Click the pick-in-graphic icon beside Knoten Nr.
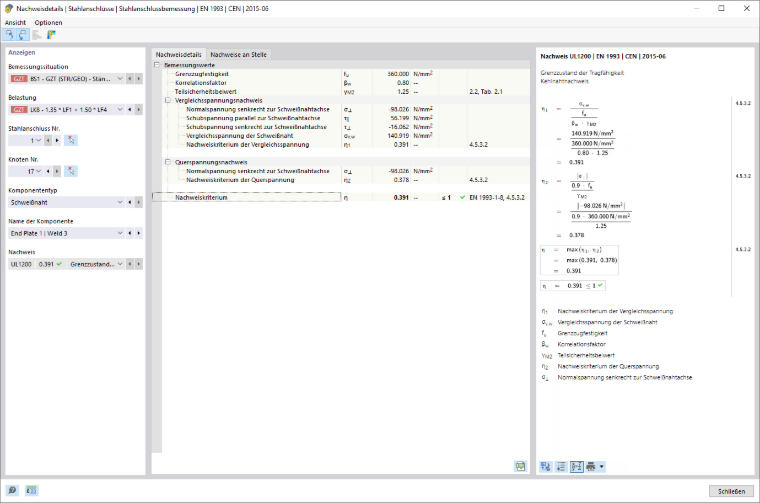 (x=71, y=172)
